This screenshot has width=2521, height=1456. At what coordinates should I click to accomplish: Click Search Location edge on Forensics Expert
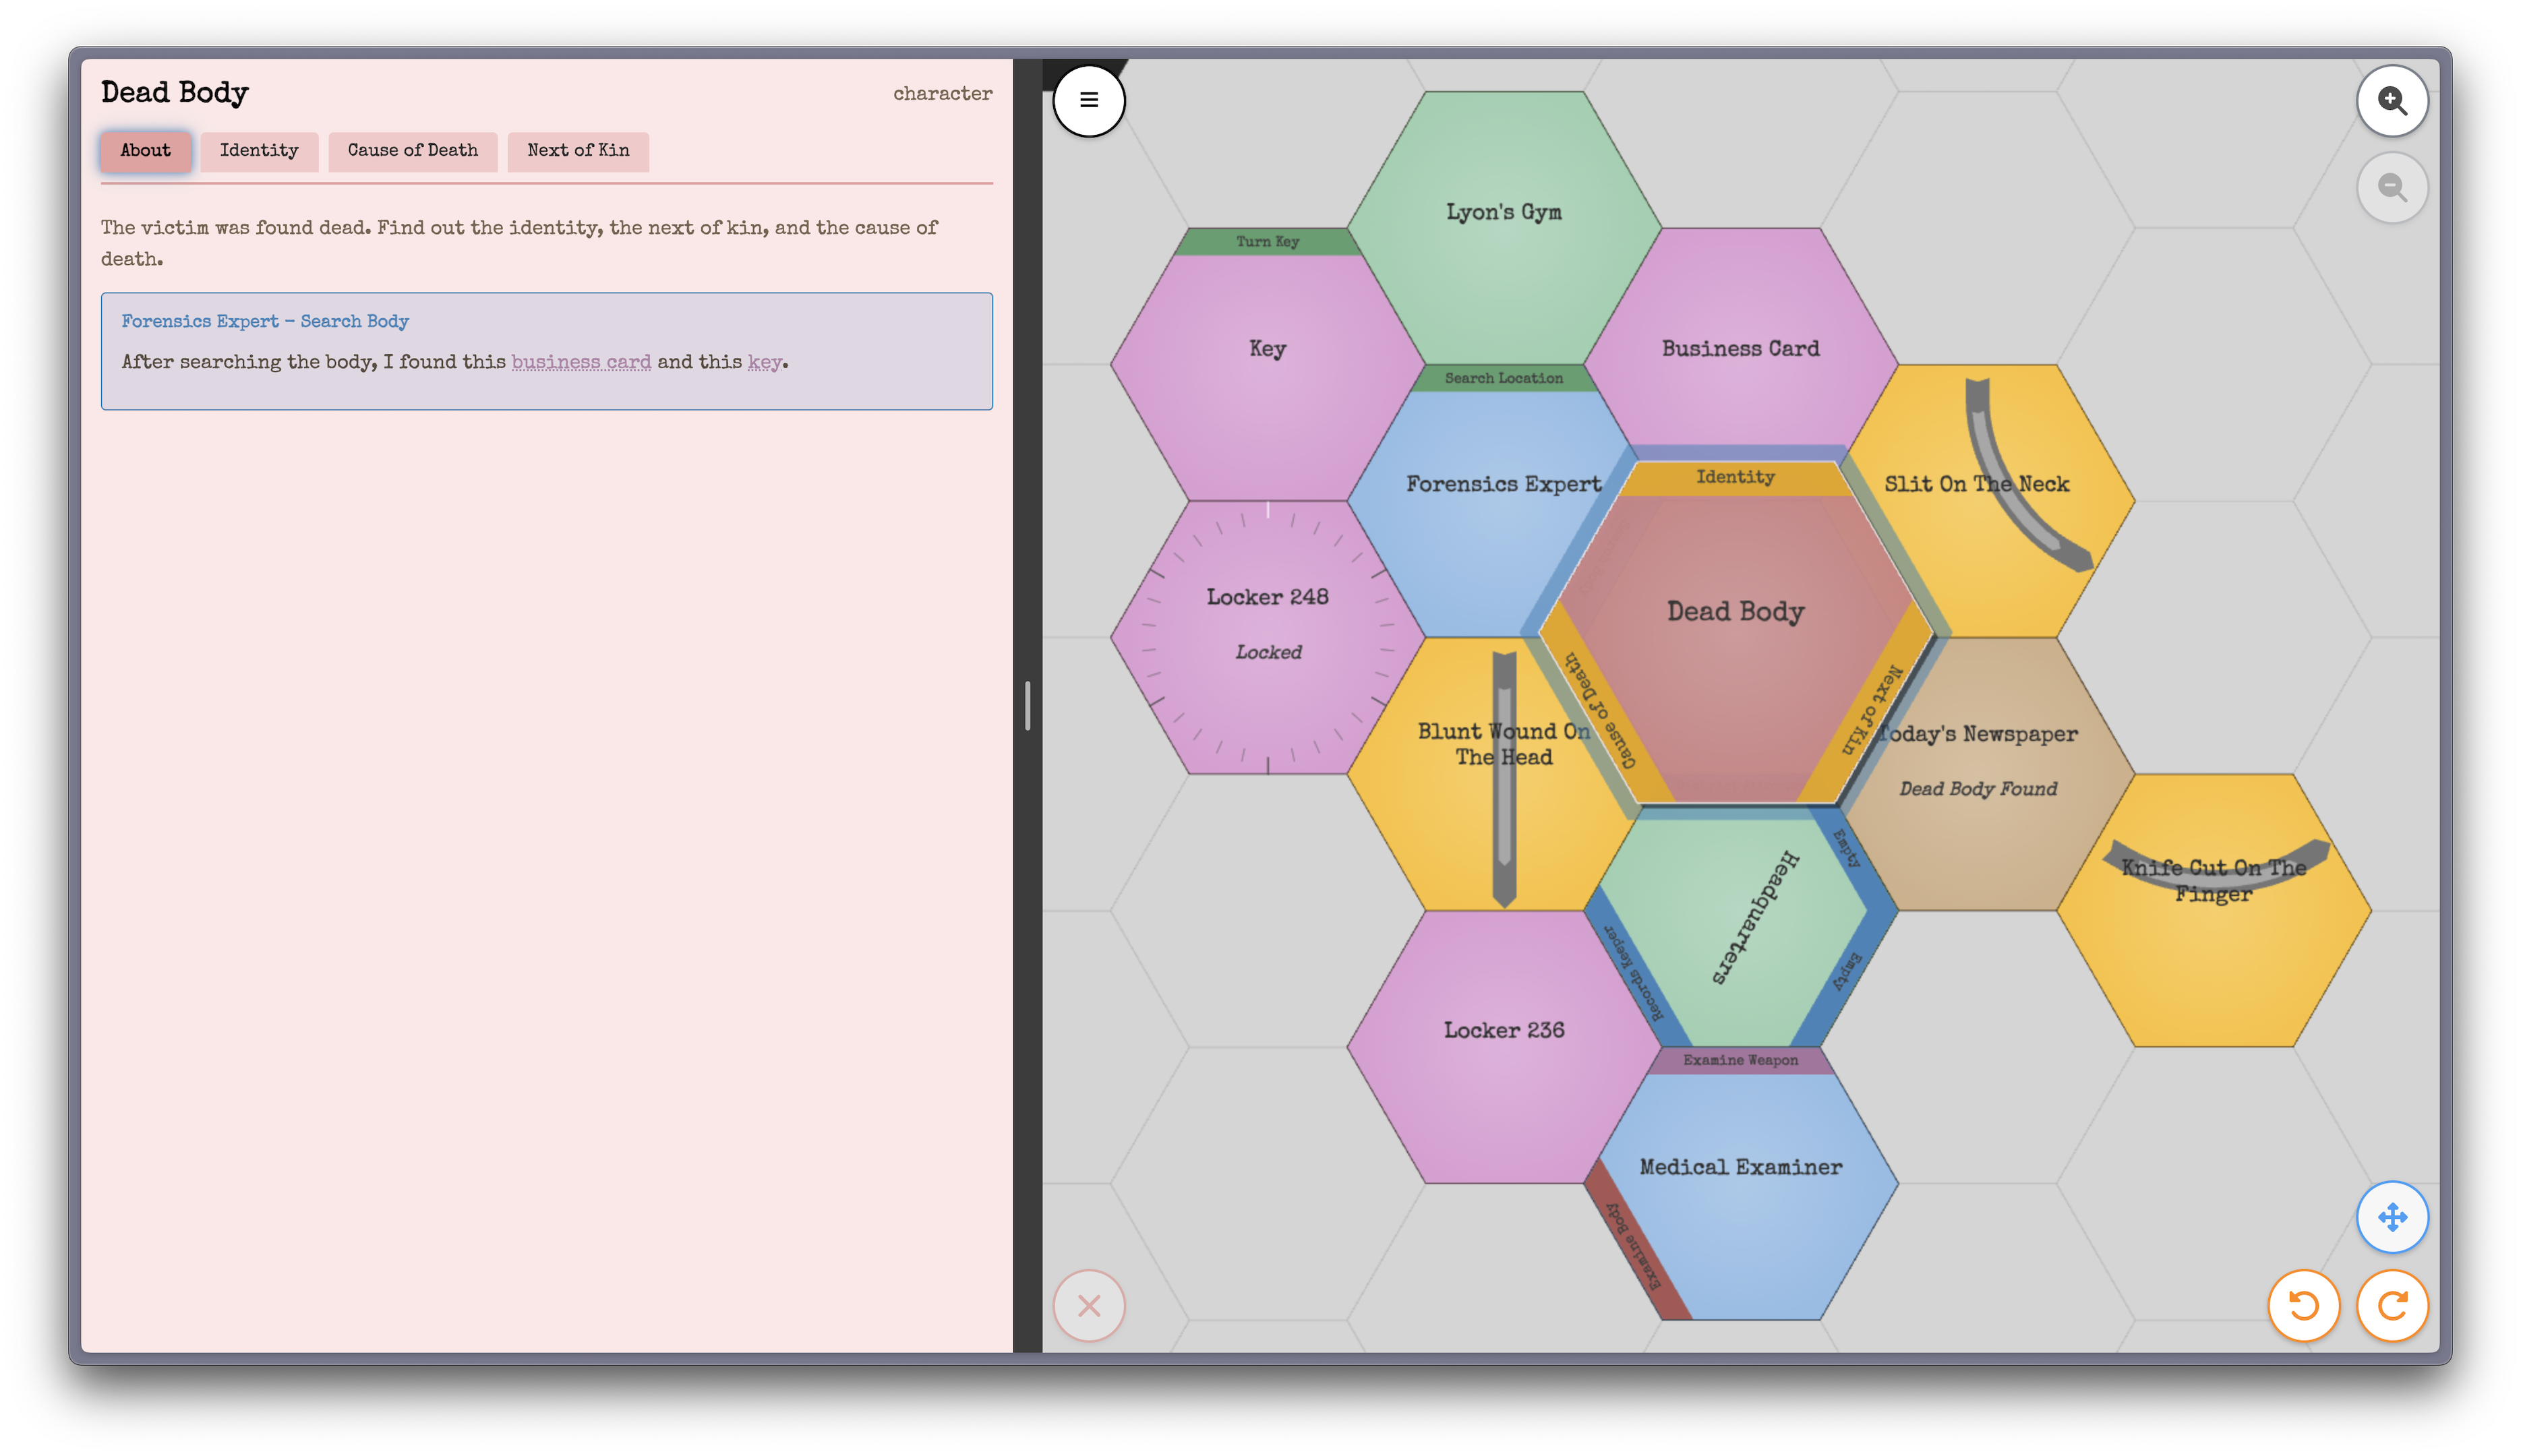click(1503, 378)
